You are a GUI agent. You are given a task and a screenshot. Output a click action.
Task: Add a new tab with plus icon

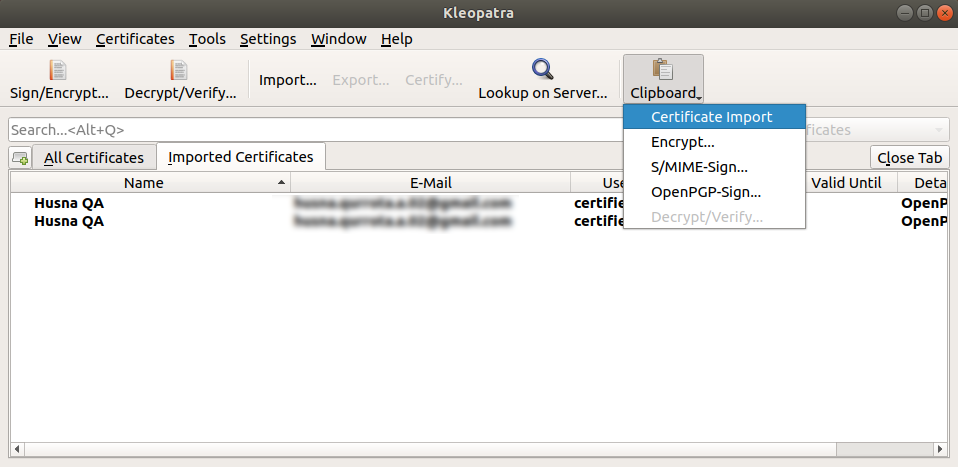coord(20,158)
